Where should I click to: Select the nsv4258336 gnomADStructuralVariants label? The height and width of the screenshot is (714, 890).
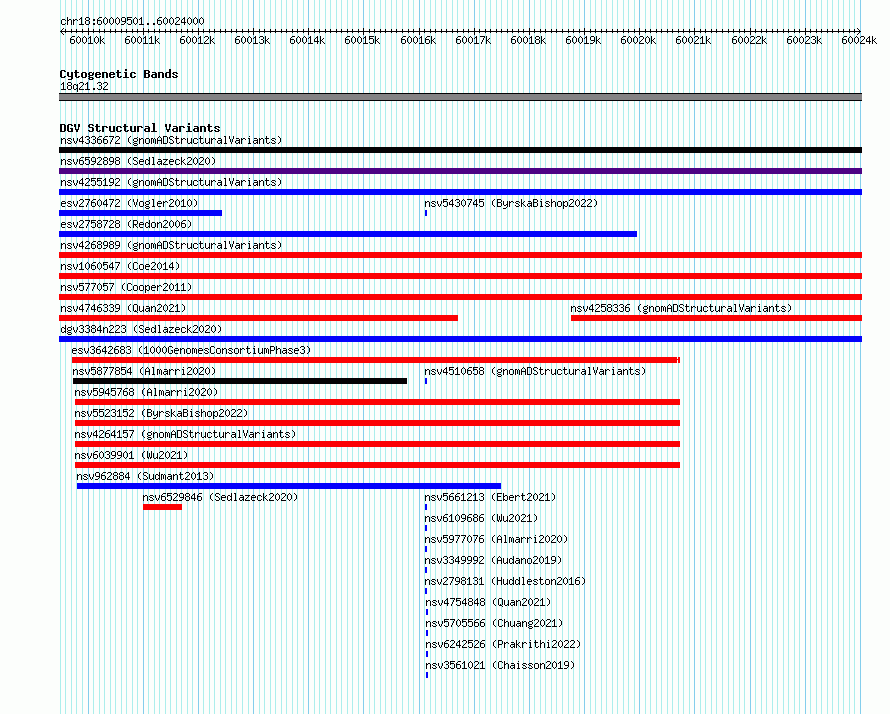coord(681,308)
